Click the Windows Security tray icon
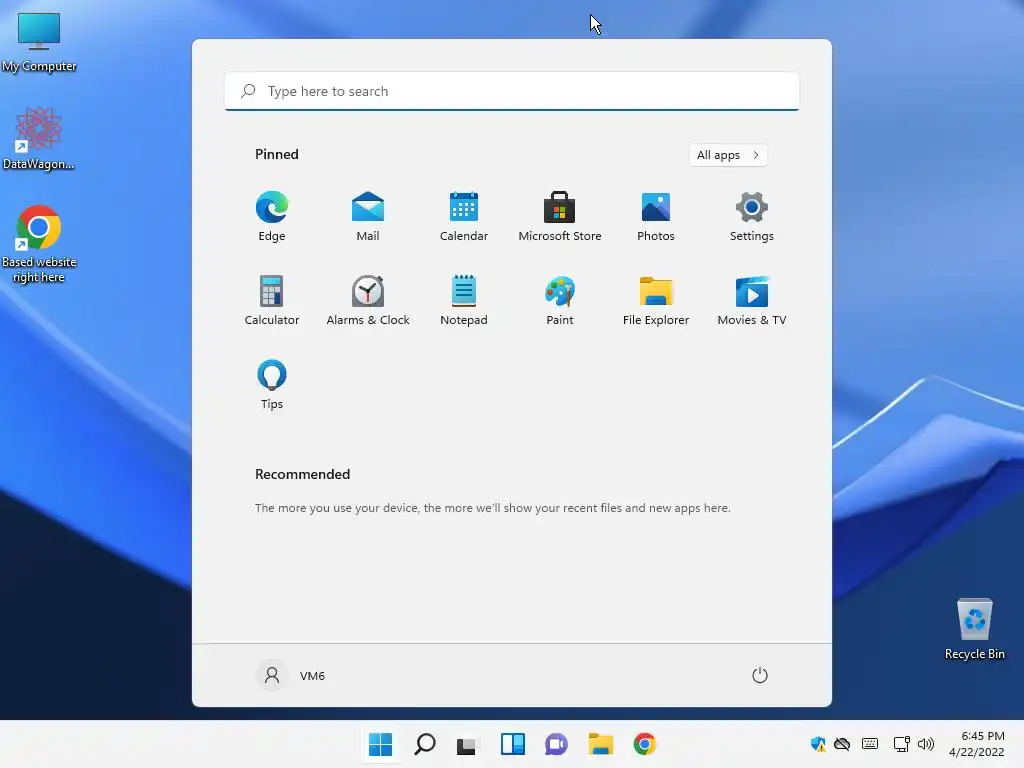This screenshot has height=768, width=1024. (x=817, y=744)
